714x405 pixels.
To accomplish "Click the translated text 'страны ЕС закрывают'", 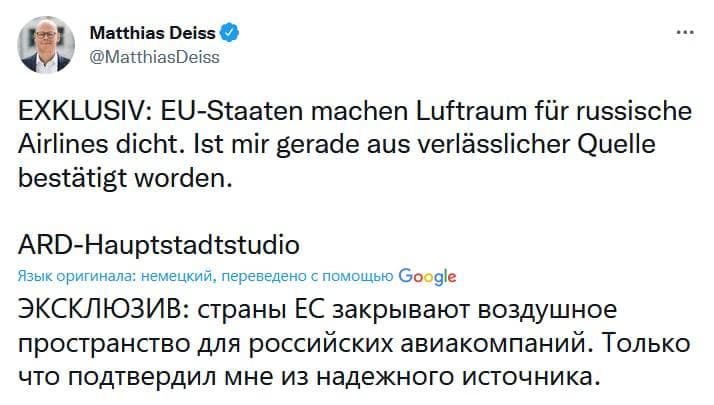I will click(307, 308).
